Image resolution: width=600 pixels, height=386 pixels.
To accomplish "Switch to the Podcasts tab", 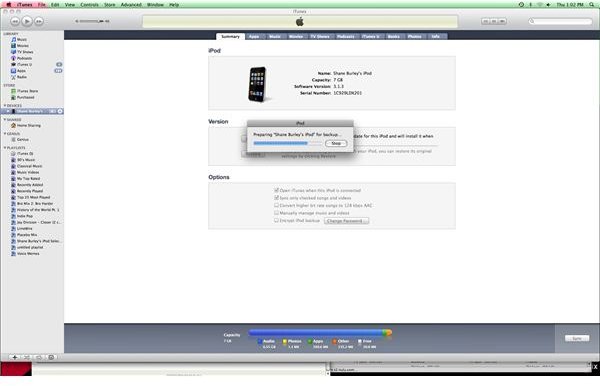I will pos(346,37).
